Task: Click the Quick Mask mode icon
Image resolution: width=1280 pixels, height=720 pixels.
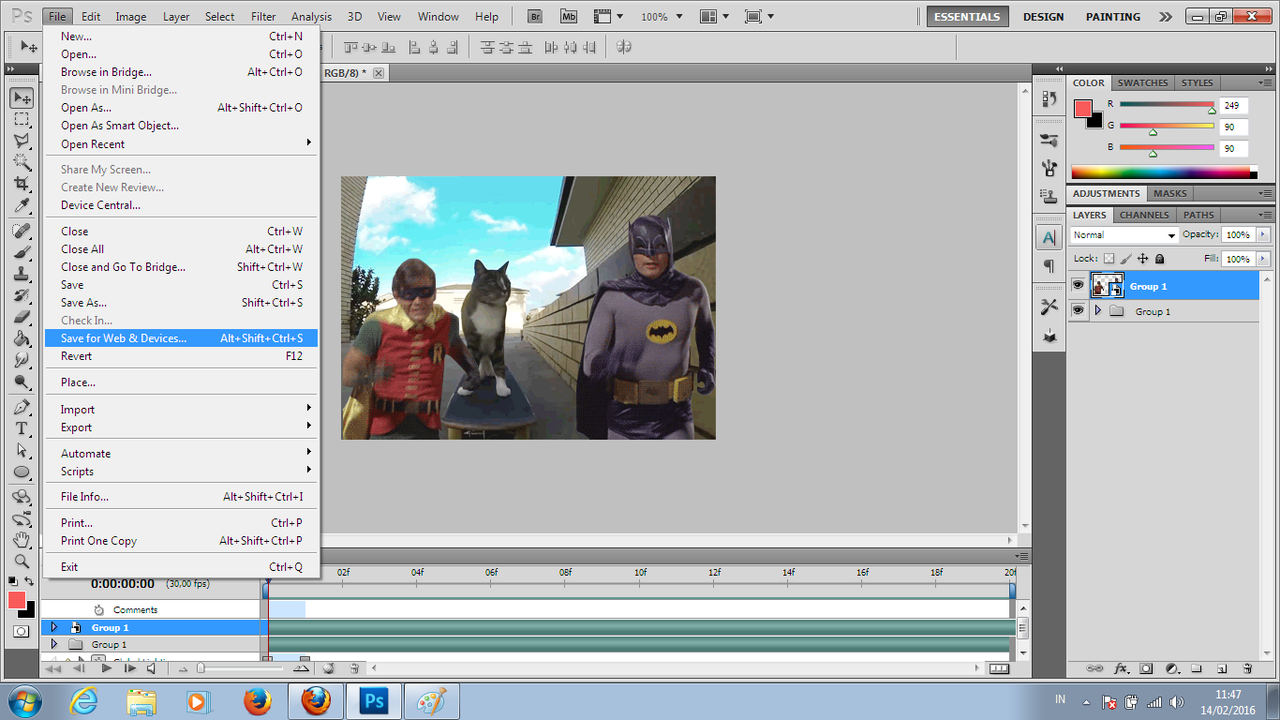Action: [x=21, y=631]
